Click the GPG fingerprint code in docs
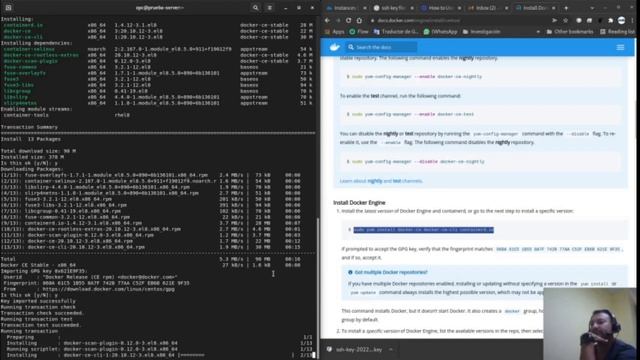640x360 pixels. tap(559, 249)
